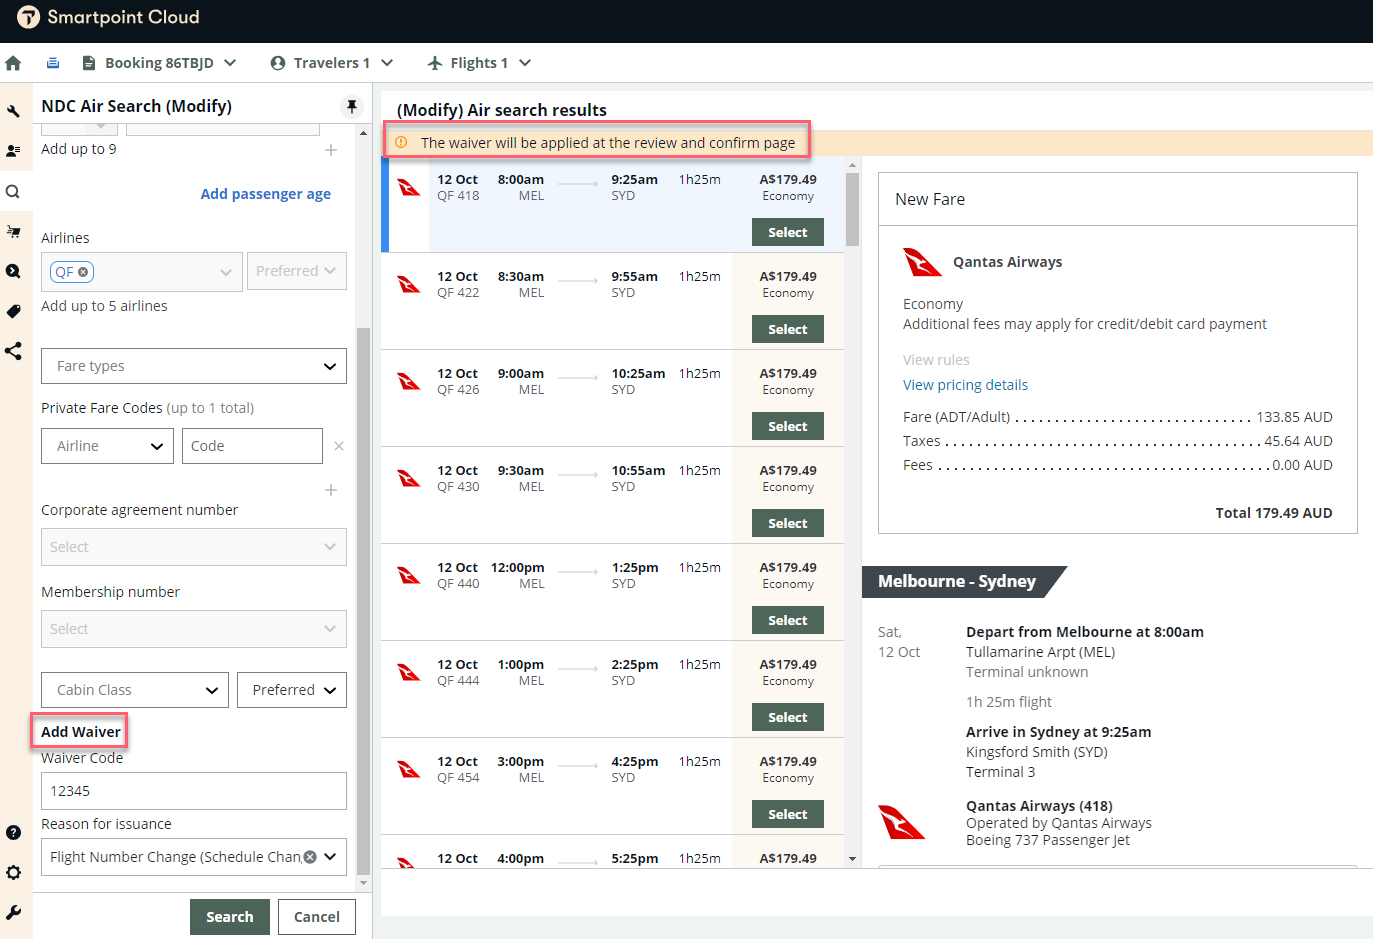Open the Cabin Class dropdown
The width and height of the screenshot is (1373, 939).
[135, 690]
